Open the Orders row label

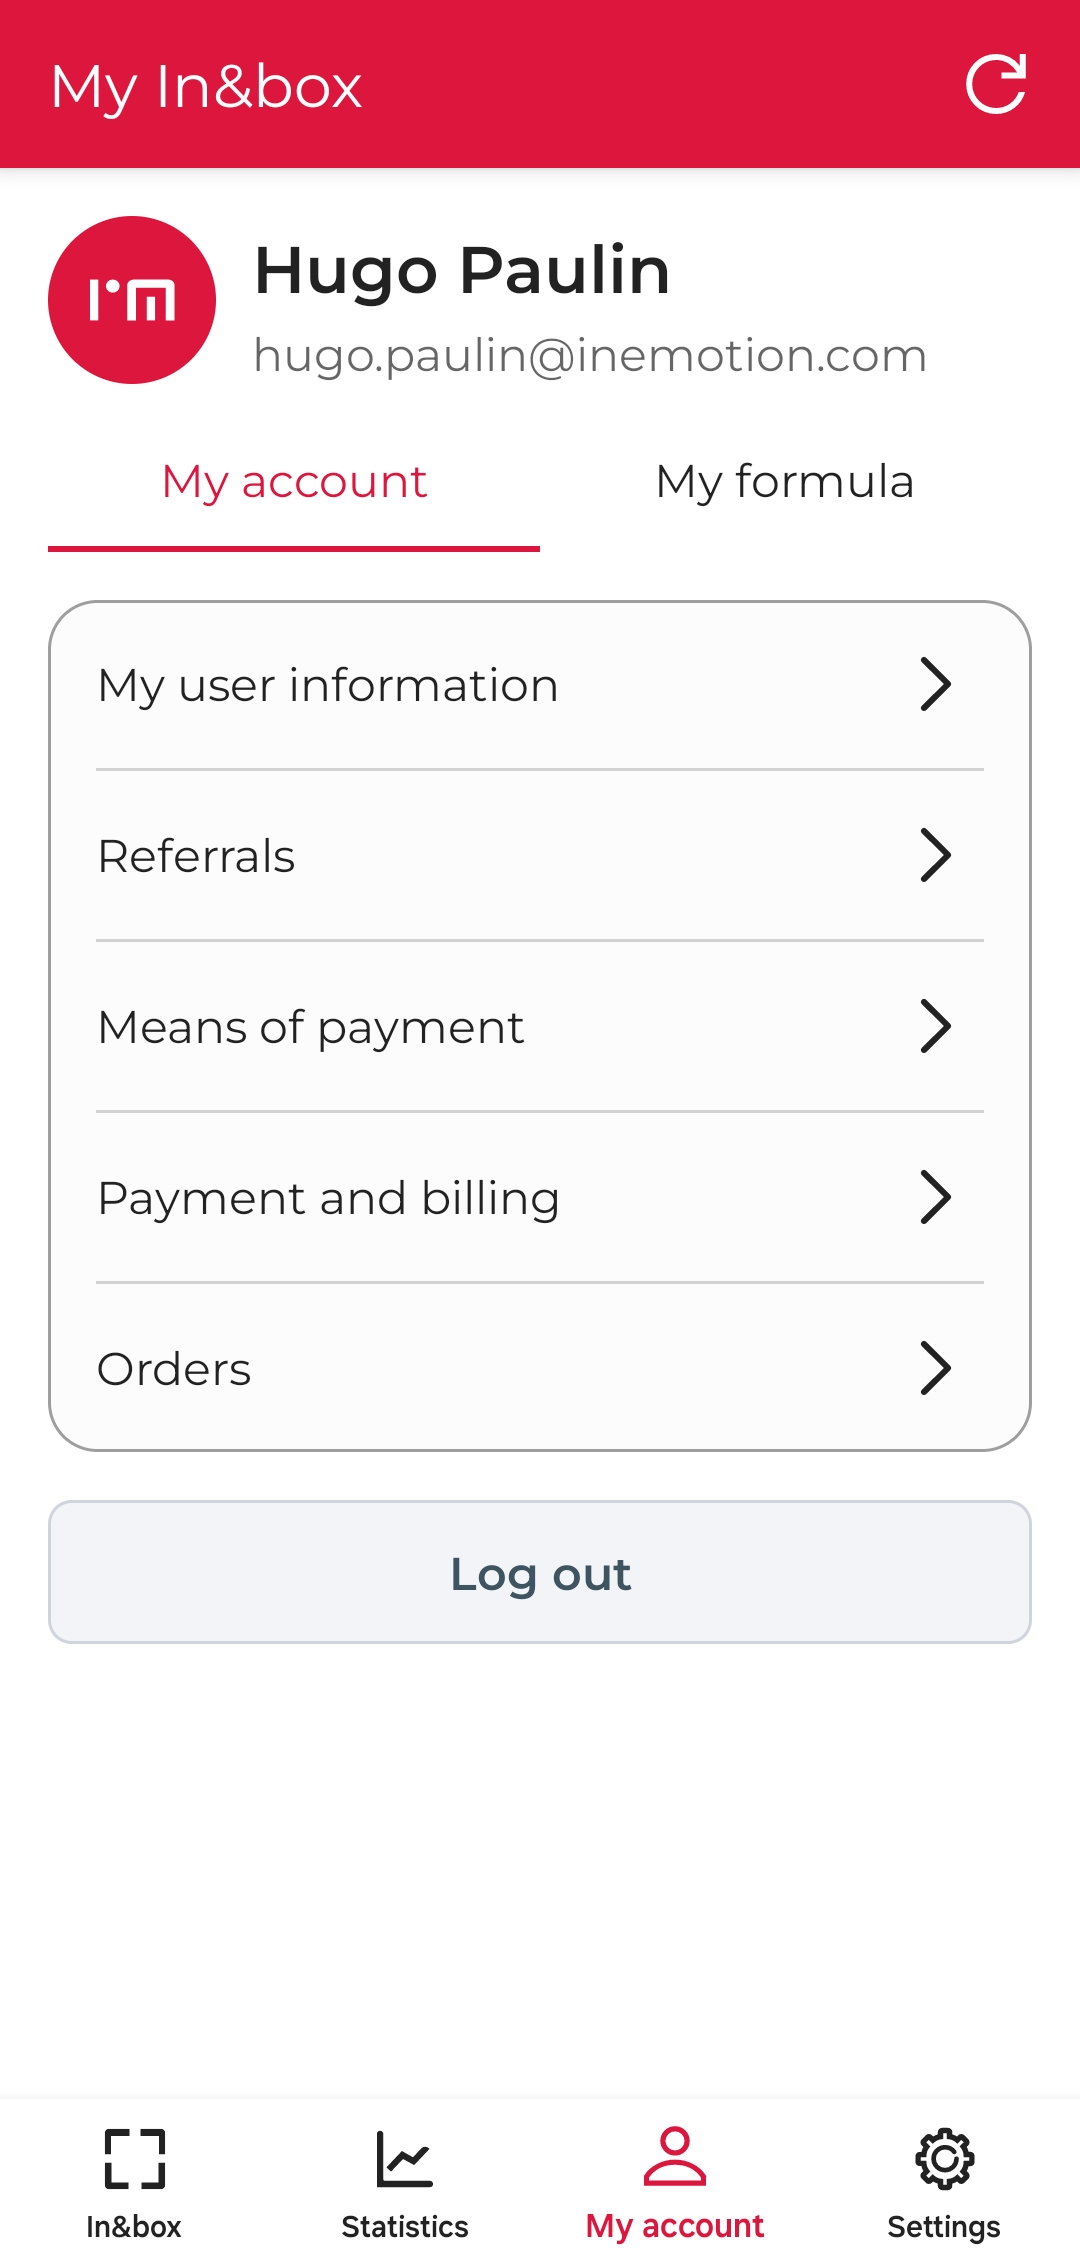(174, 1370)
